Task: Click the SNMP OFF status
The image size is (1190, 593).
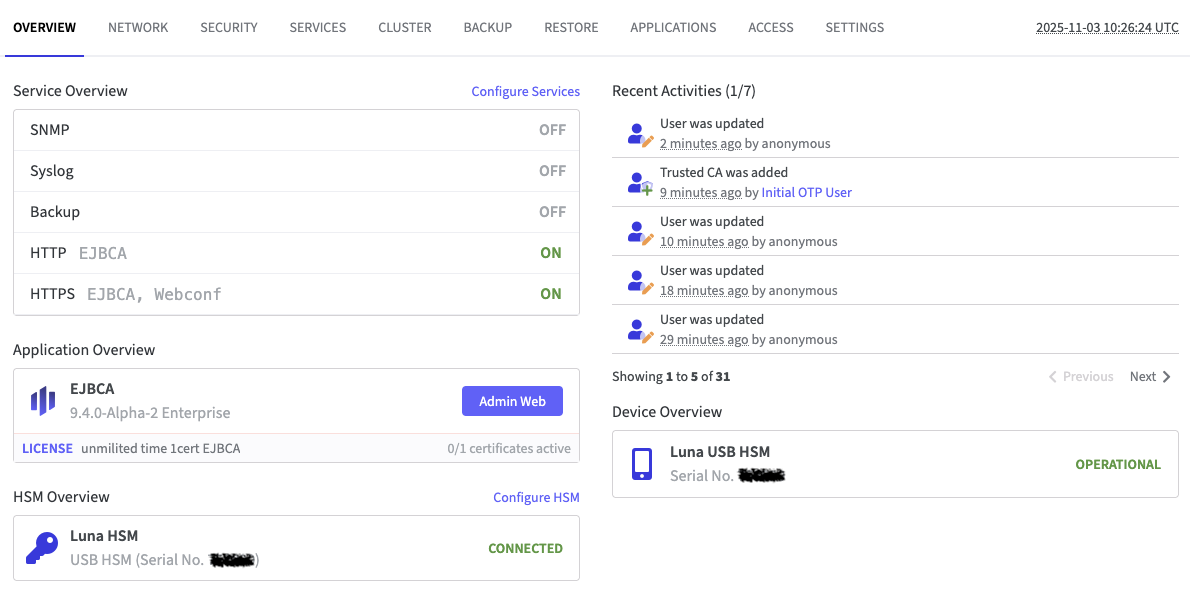Action: (x=552, y=130)
